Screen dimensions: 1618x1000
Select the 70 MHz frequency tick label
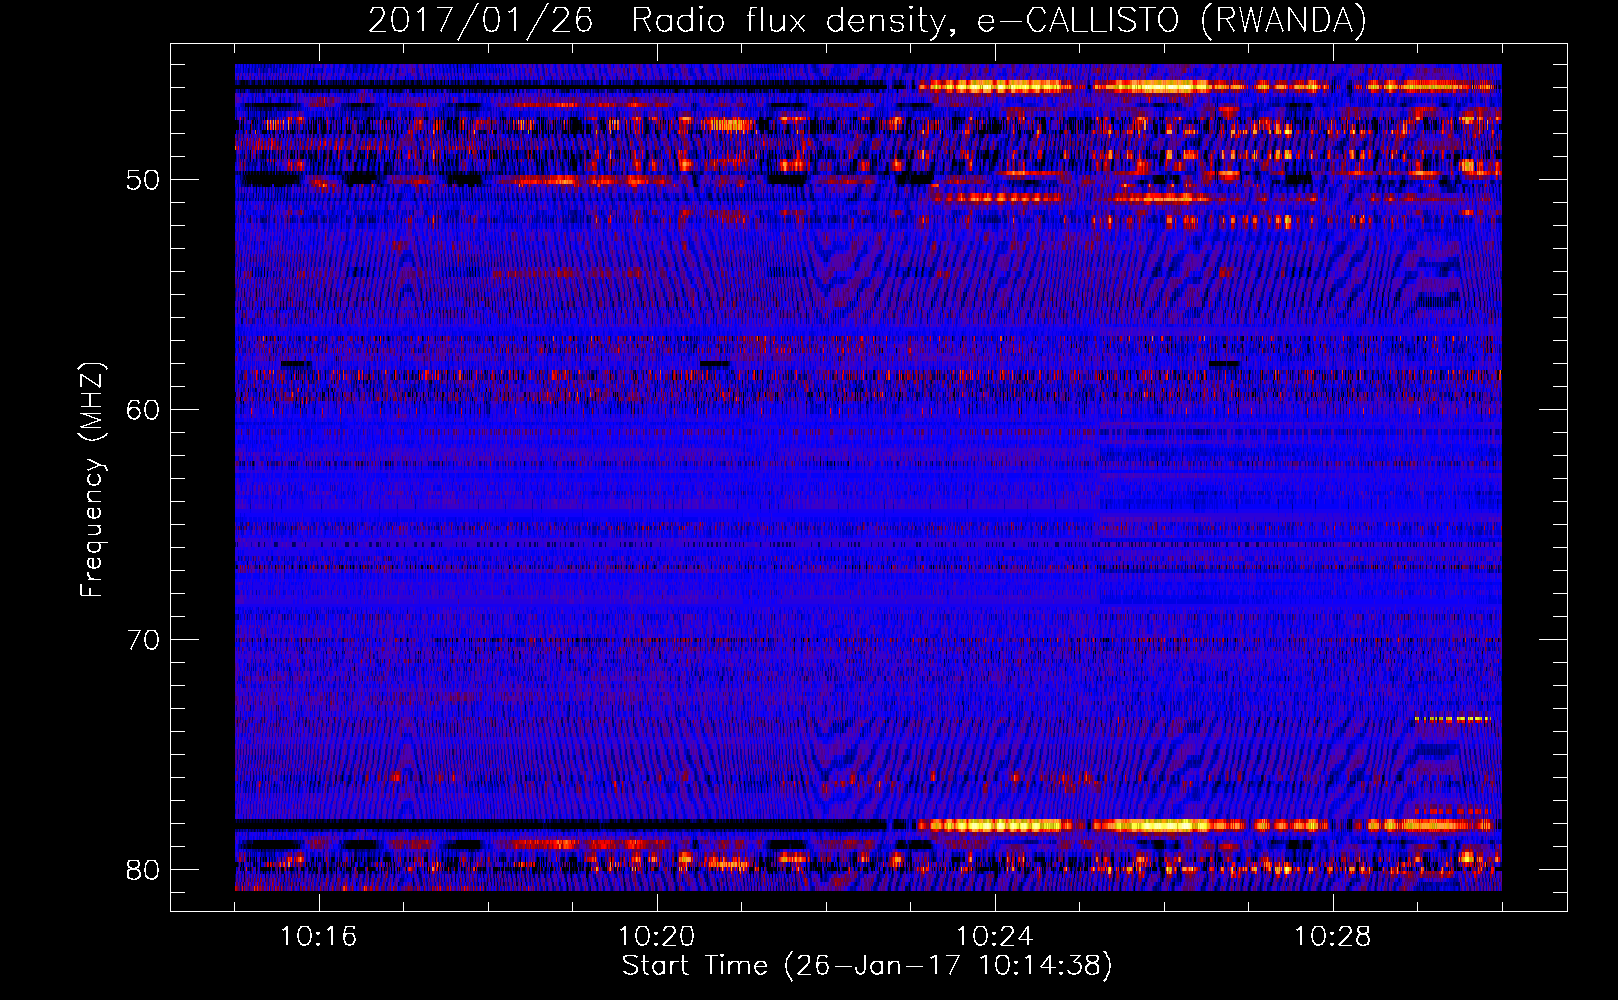tap(143, 640)
